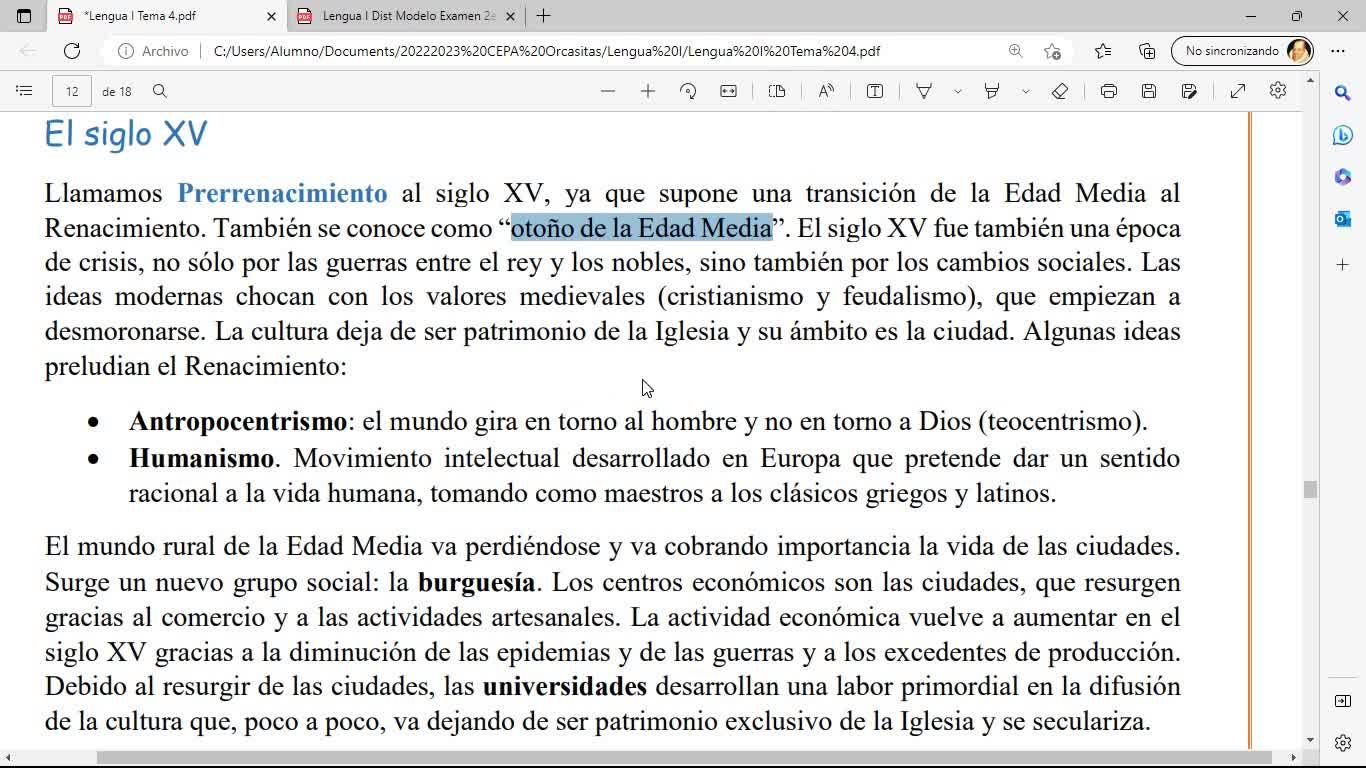Open Outlook in the sidebar

point(1343,219)
